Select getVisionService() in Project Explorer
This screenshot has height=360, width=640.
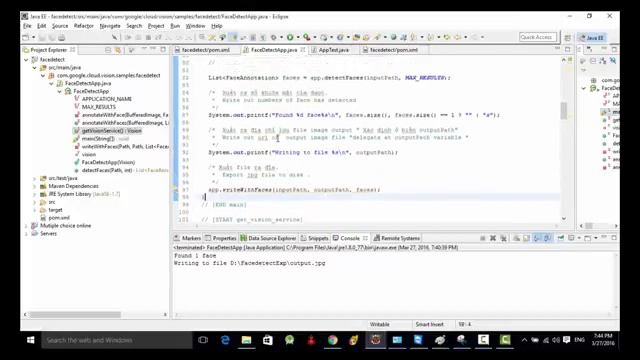click(x=107, y=131)
